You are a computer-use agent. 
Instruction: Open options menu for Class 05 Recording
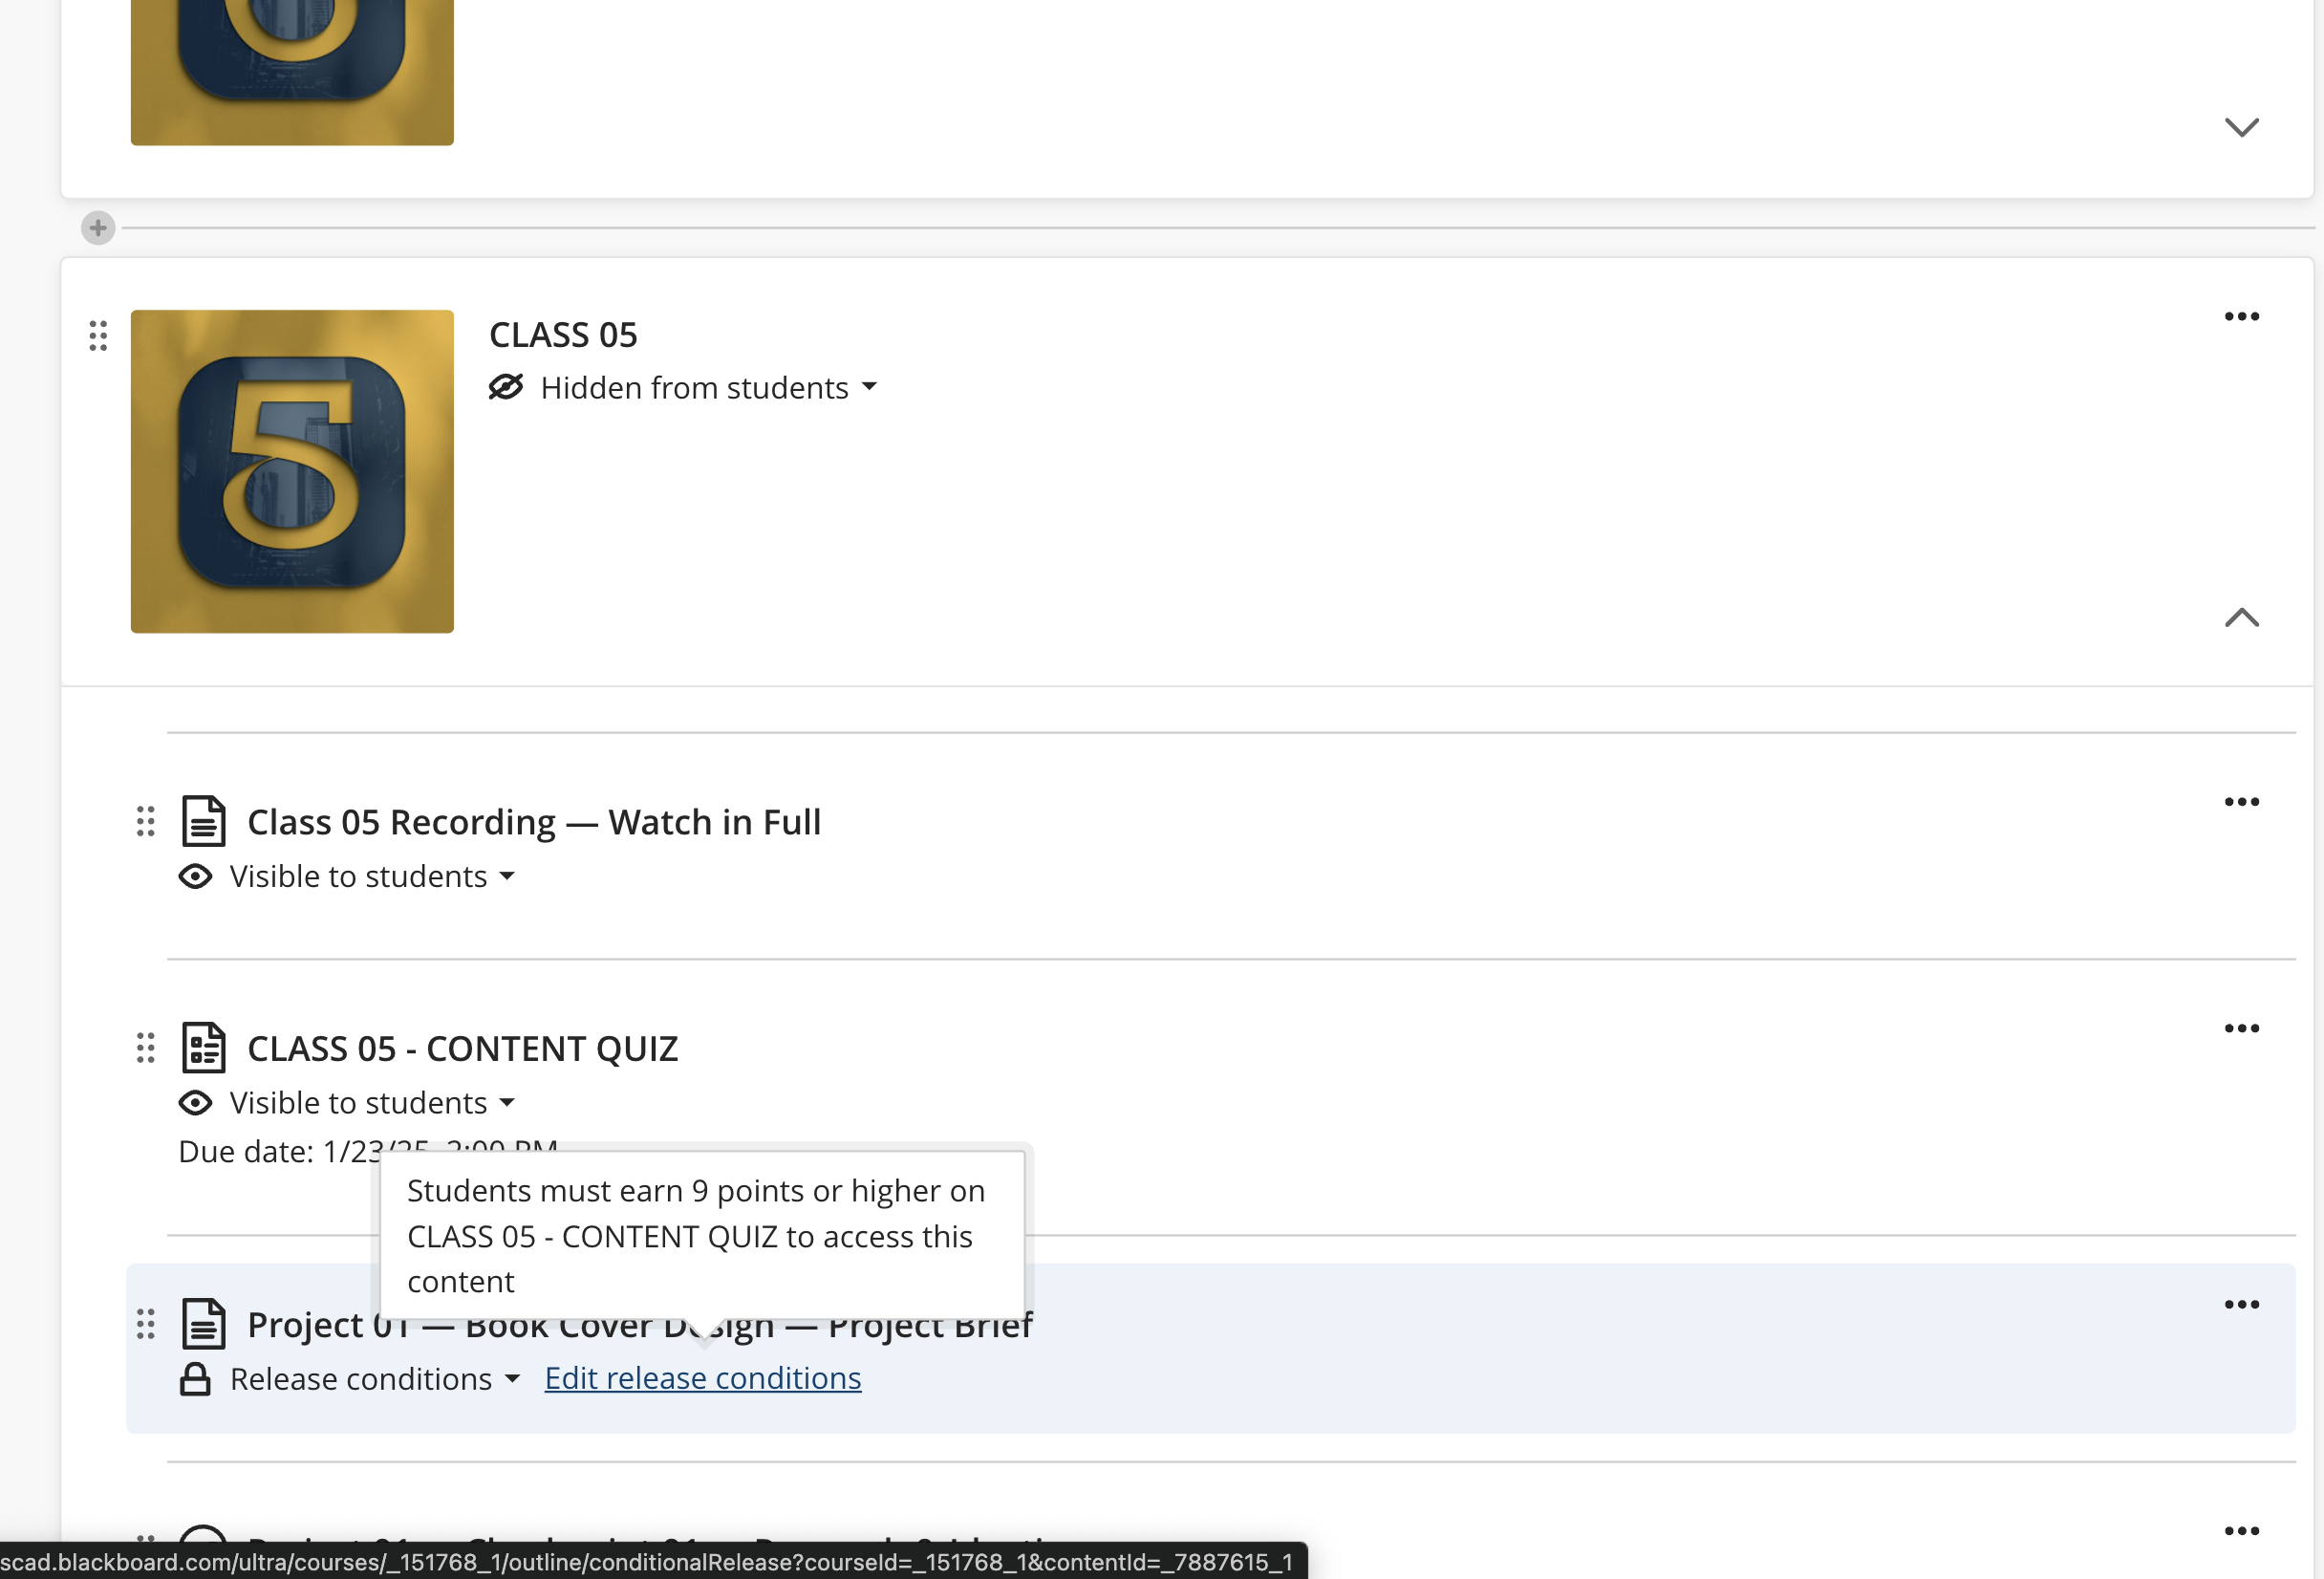2241,802
